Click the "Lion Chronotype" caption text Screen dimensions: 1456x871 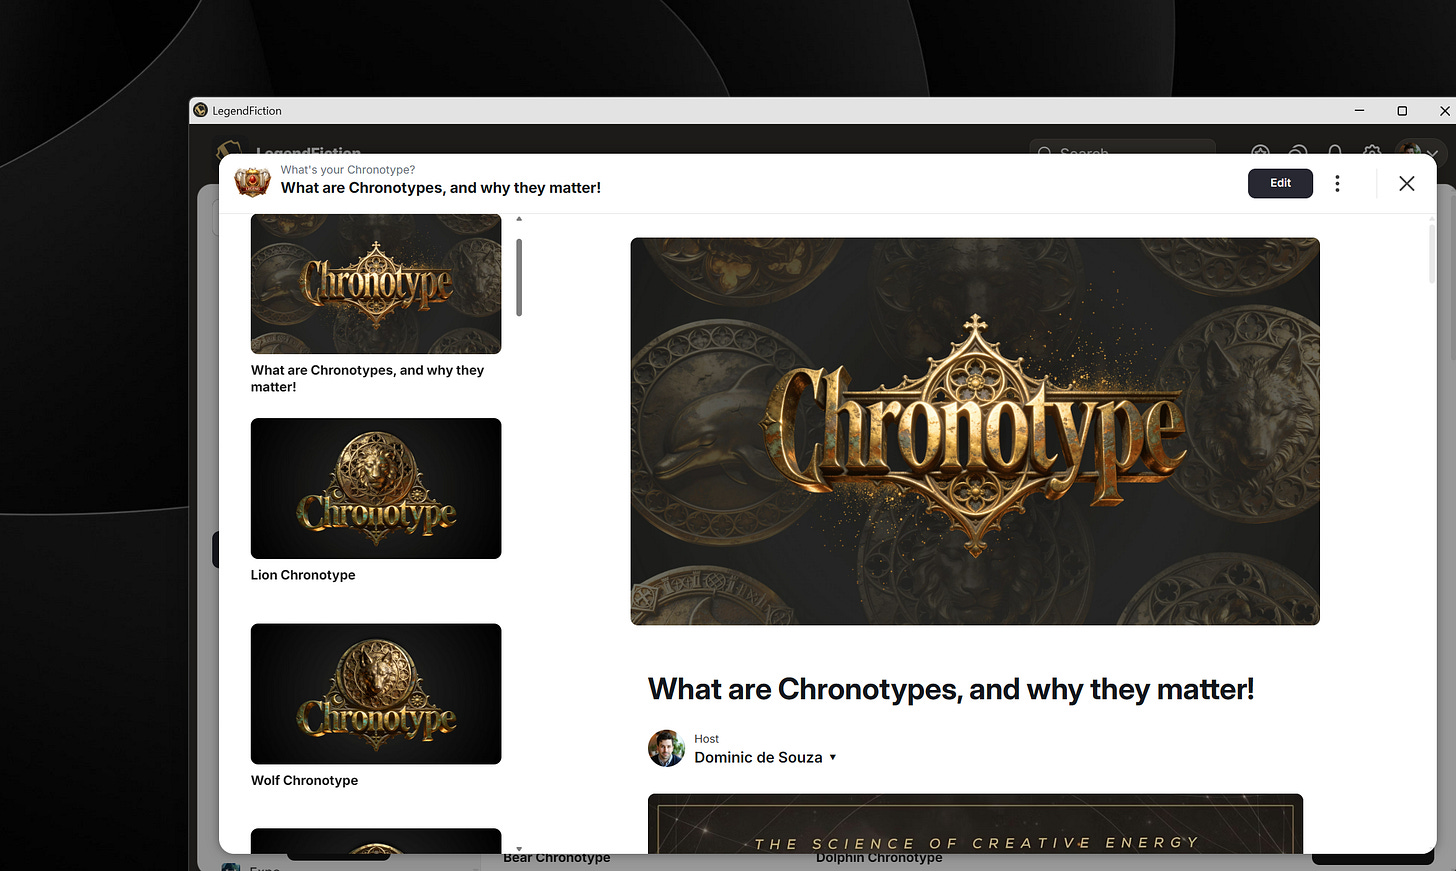point(303,575)
